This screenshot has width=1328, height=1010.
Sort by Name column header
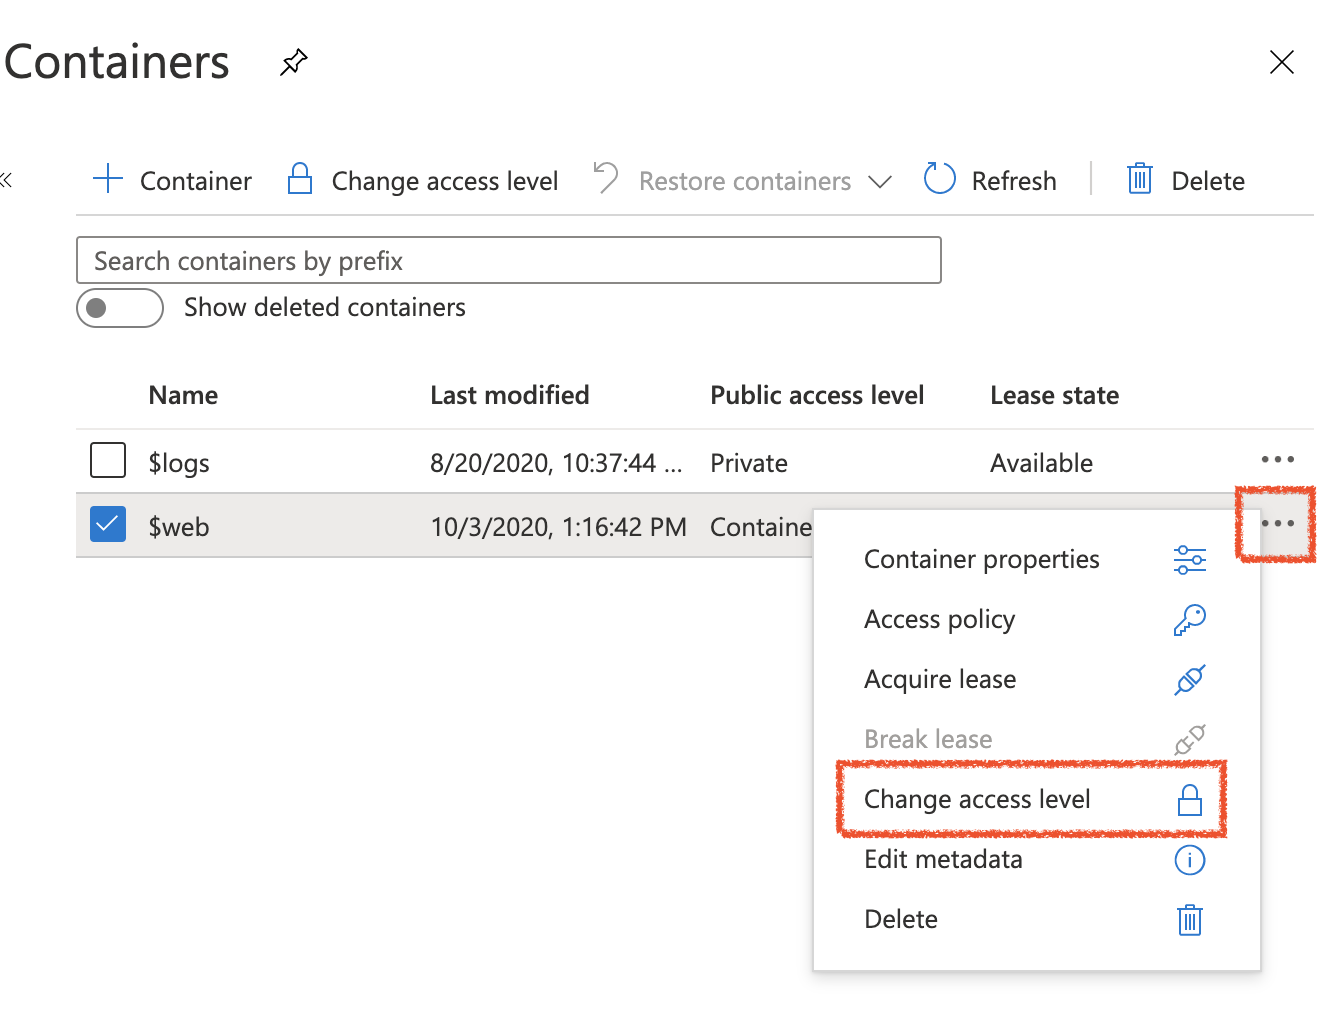[x=183, y=395]
